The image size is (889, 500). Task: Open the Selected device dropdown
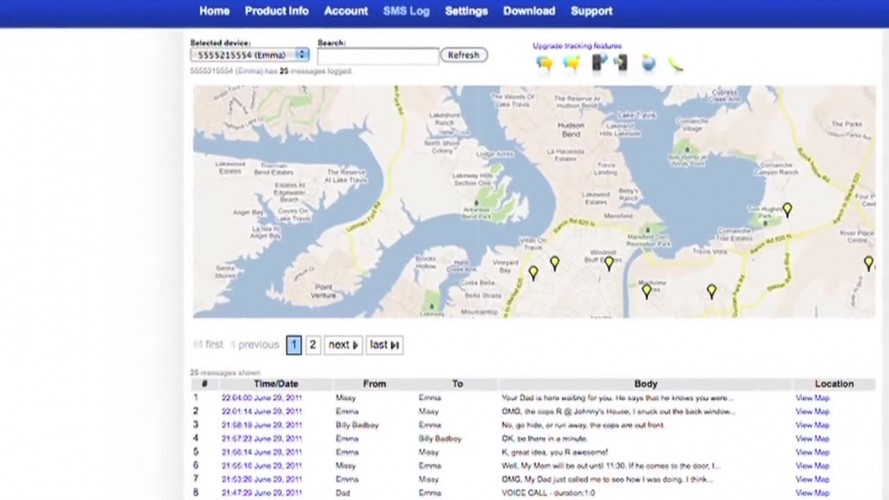click(249, 55)
